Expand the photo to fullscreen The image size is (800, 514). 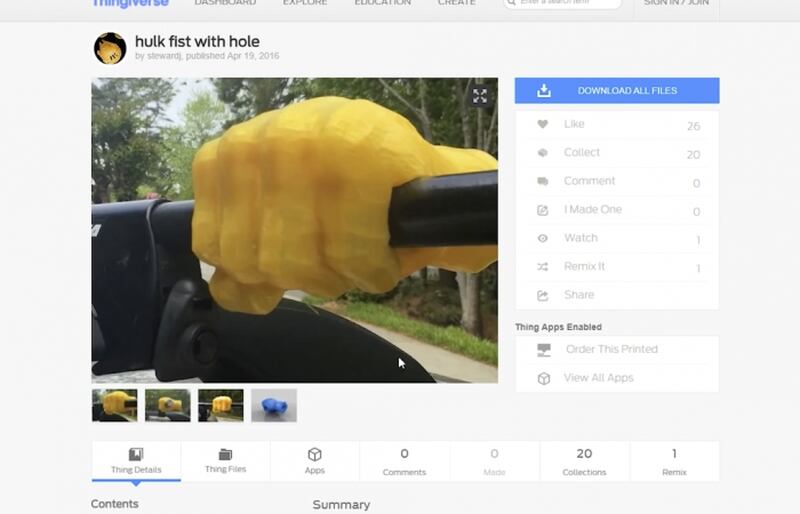coord(480,95)
